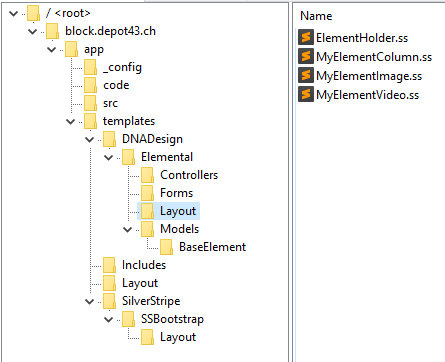Viewport: 445px width, 362px height.
Task: Select the _config tree label
Action: pos(122,67)
